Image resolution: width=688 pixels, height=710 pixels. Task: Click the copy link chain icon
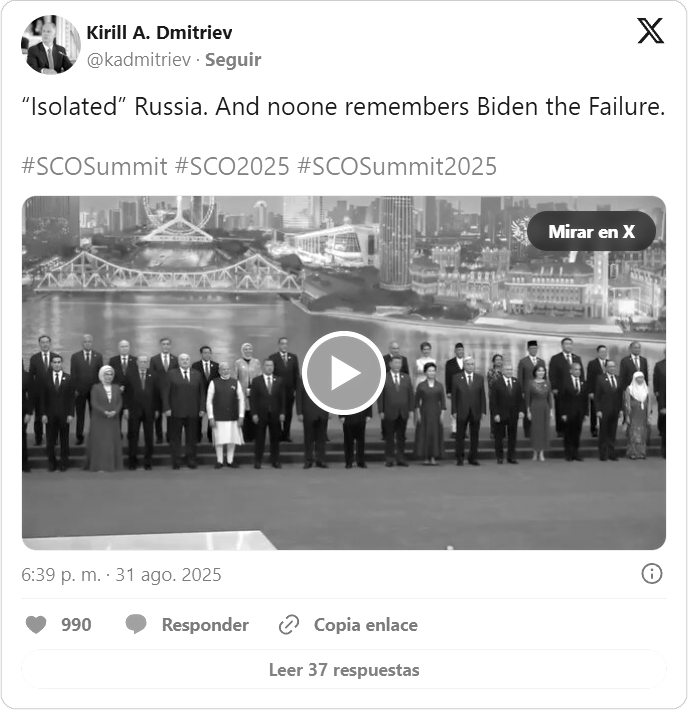[289, 625]
